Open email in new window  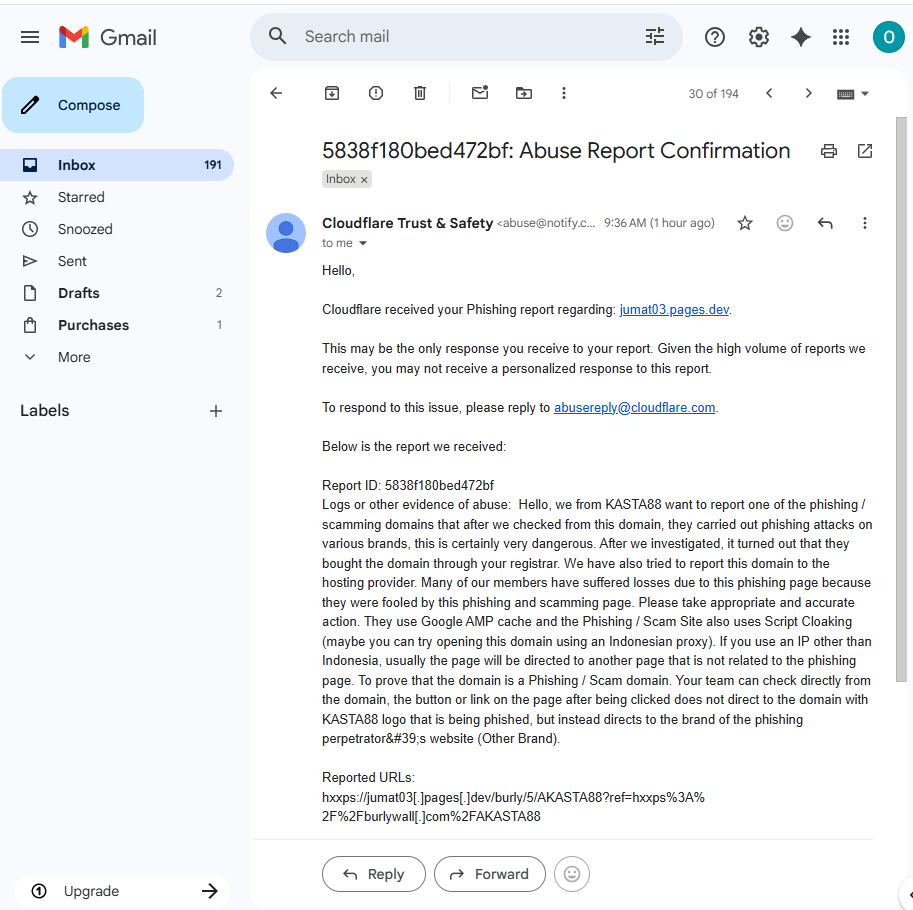tap(865, 151)
